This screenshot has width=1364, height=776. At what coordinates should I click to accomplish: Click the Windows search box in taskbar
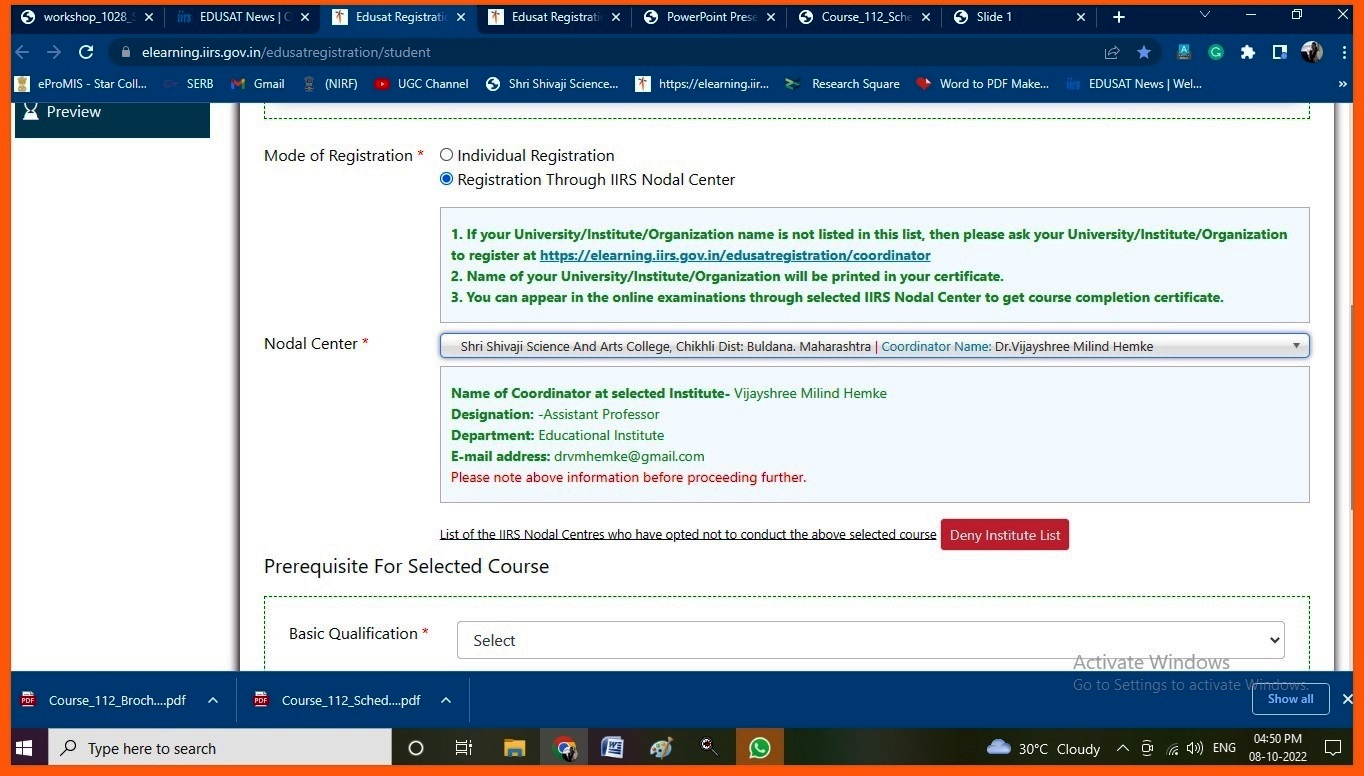(x=220, y=748)
